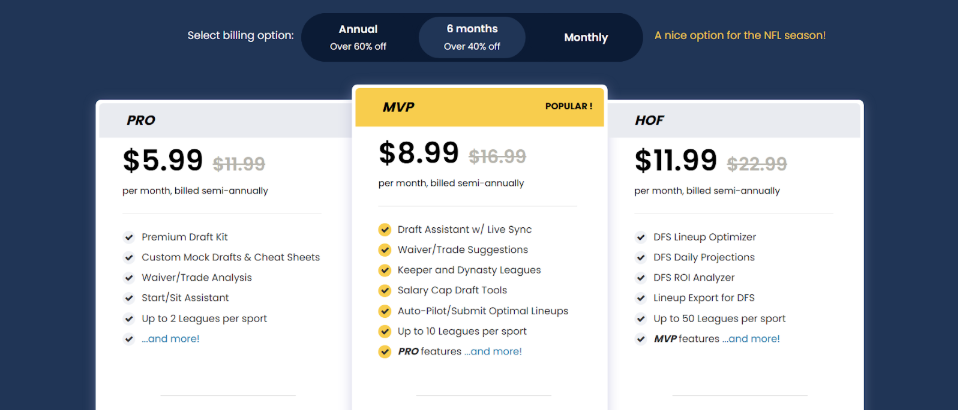
Task: Click yellow checkmark beside Draft Assistant w/ Live Sync
Action: (x=384, y=230)
